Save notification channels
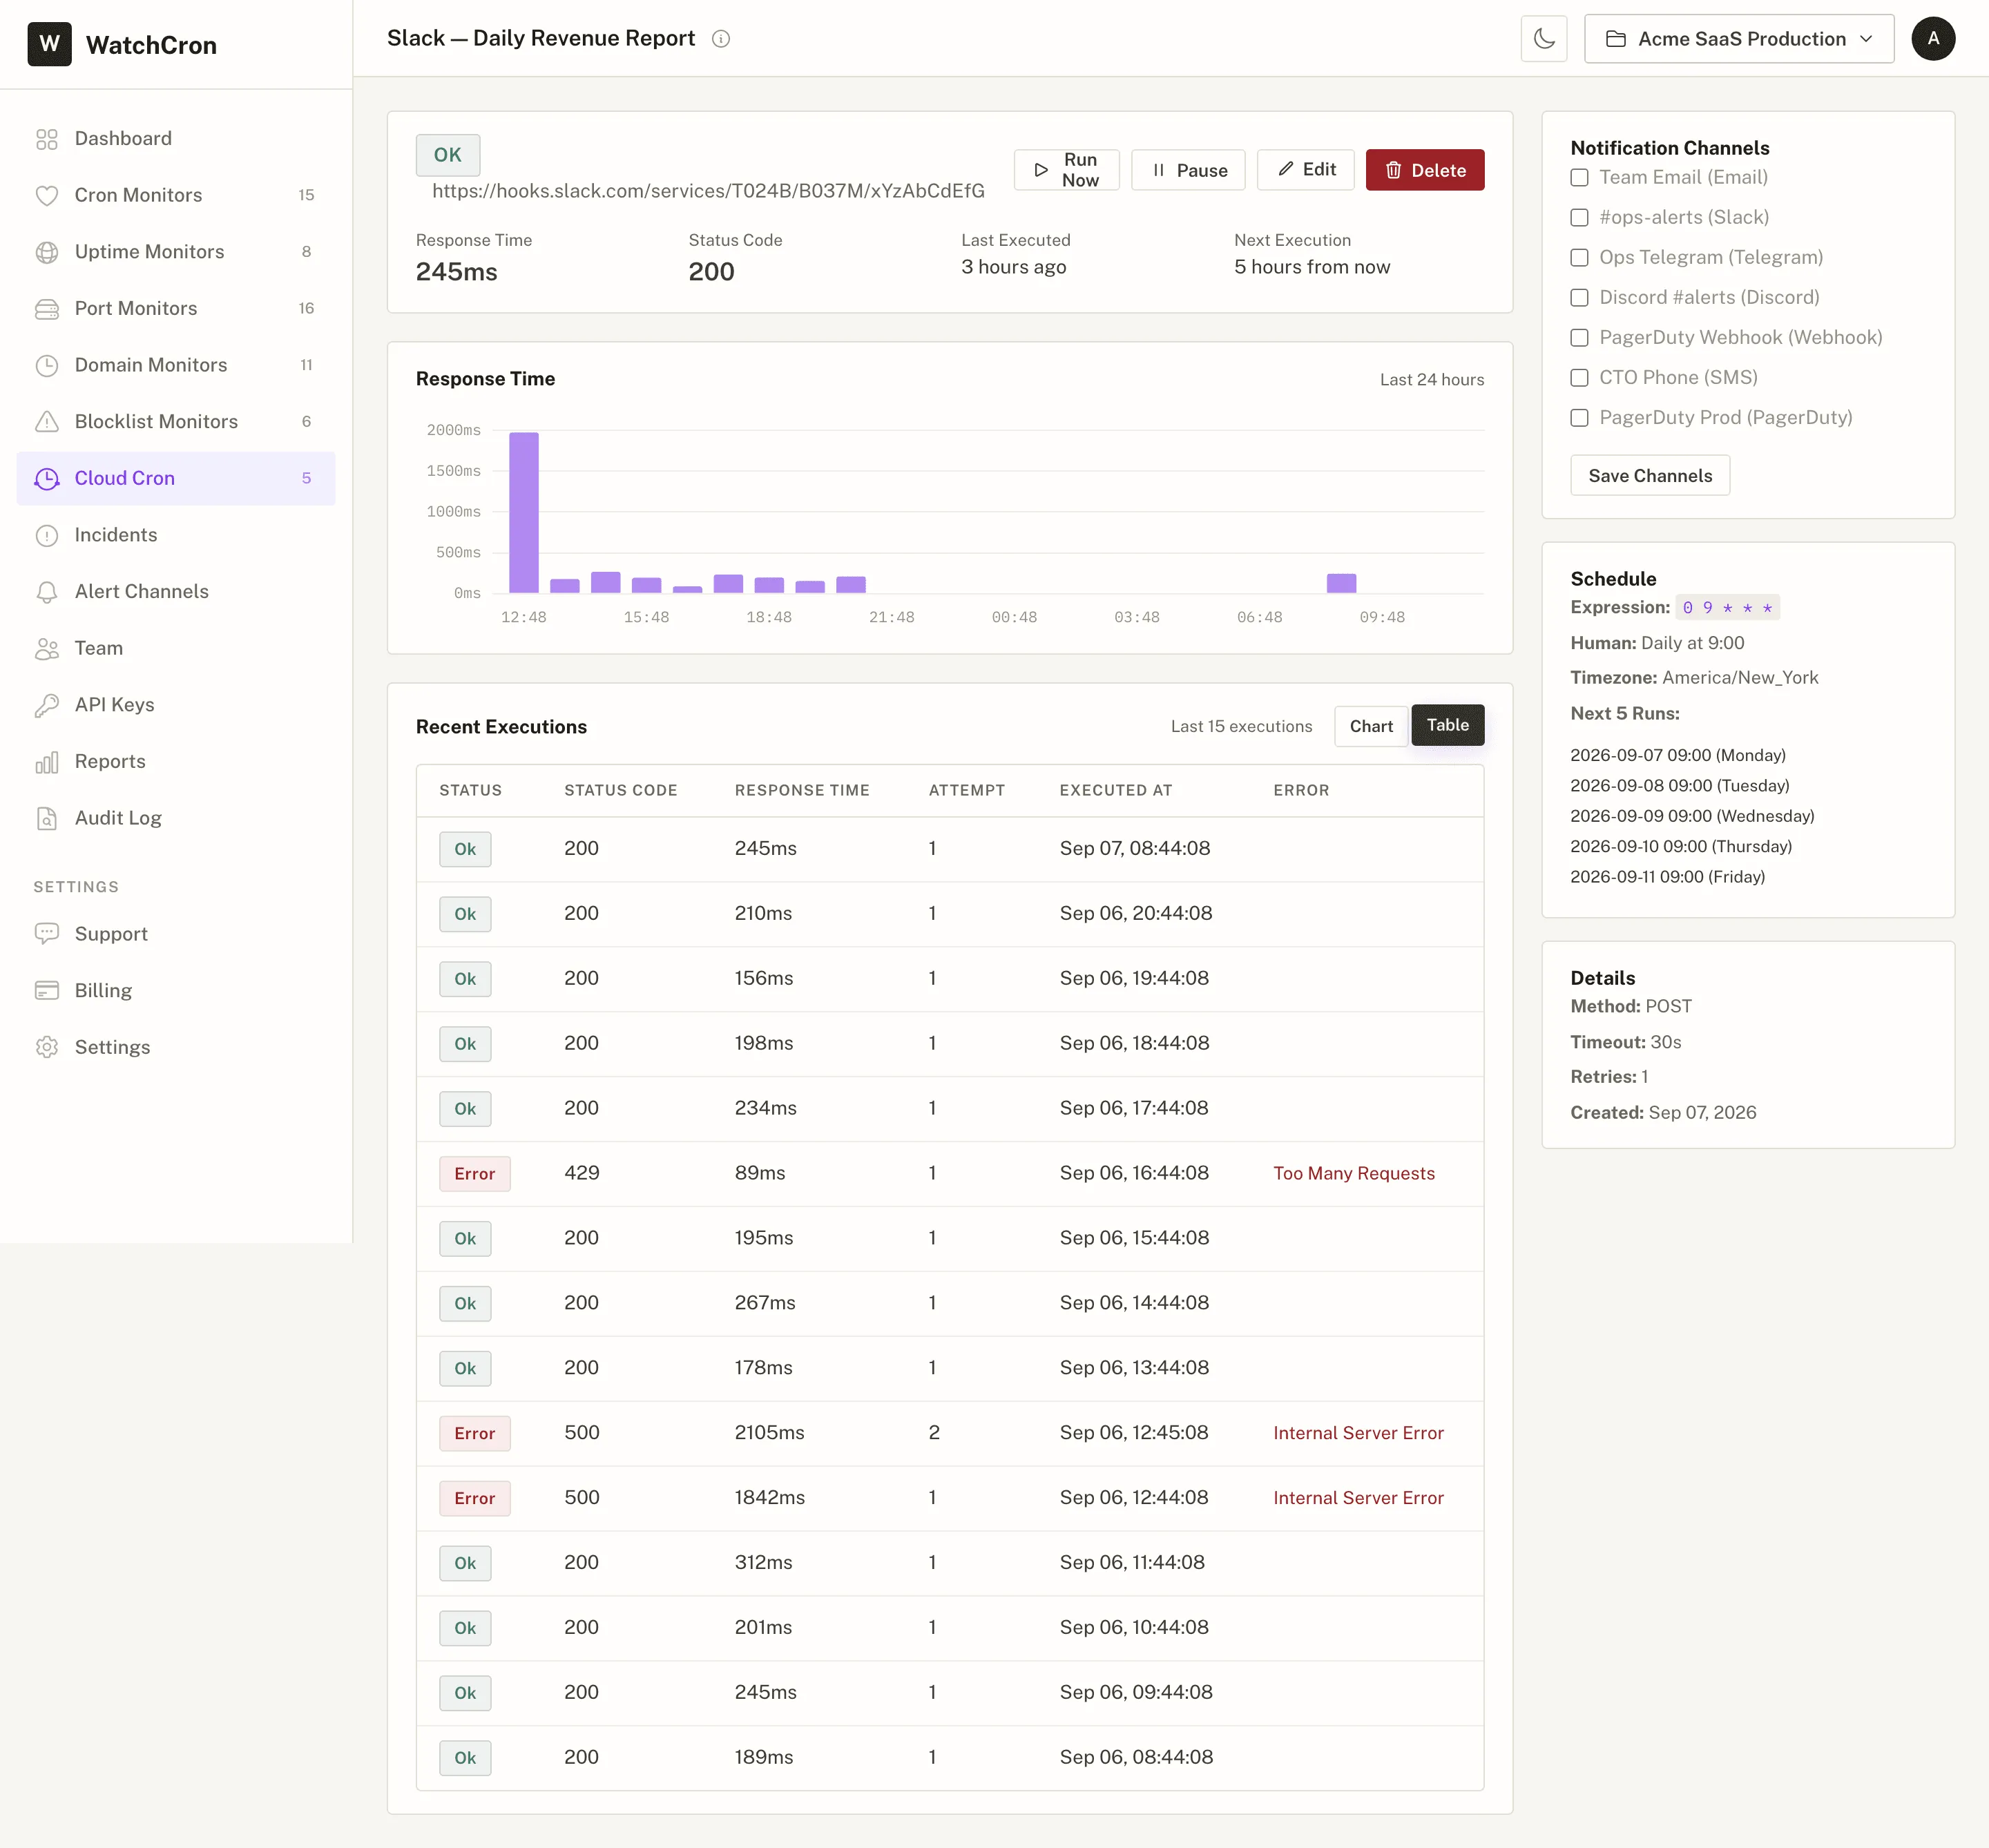Image resolution: width=1989 pixels, height=1848 pixels. (x=1650, y=476)
